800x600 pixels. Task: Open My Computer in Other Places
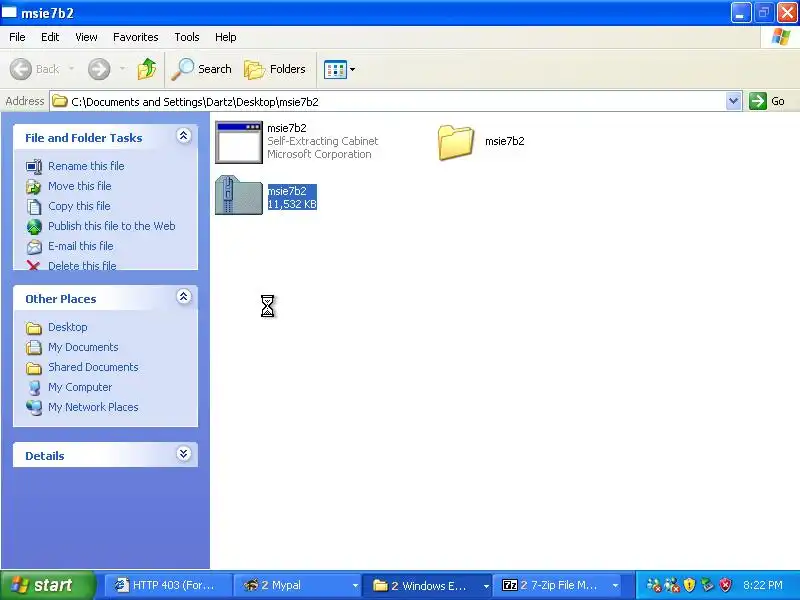(80, 387)
